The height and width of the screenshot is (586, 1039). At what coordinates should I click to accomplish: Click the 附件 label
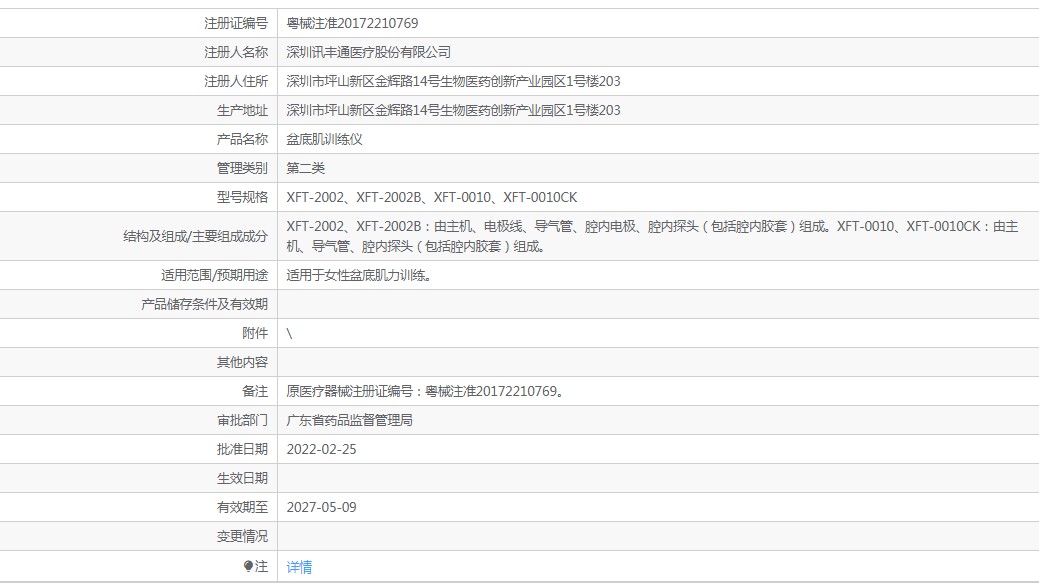pyautogui.click(x=255, y=333)
